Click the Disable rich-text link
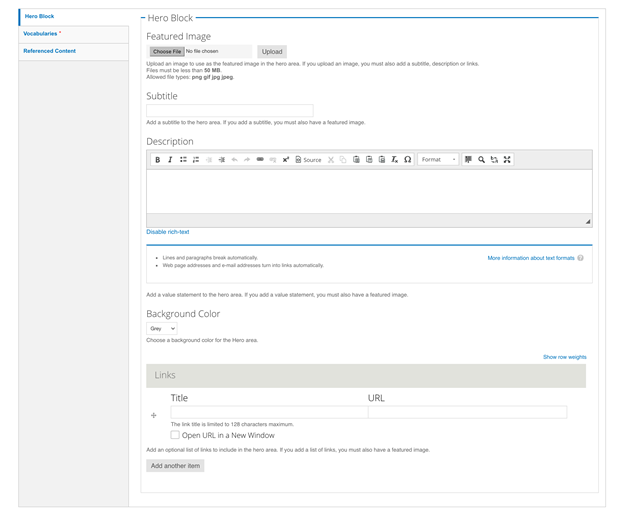 pyautogui.click(x=168, y=232)
